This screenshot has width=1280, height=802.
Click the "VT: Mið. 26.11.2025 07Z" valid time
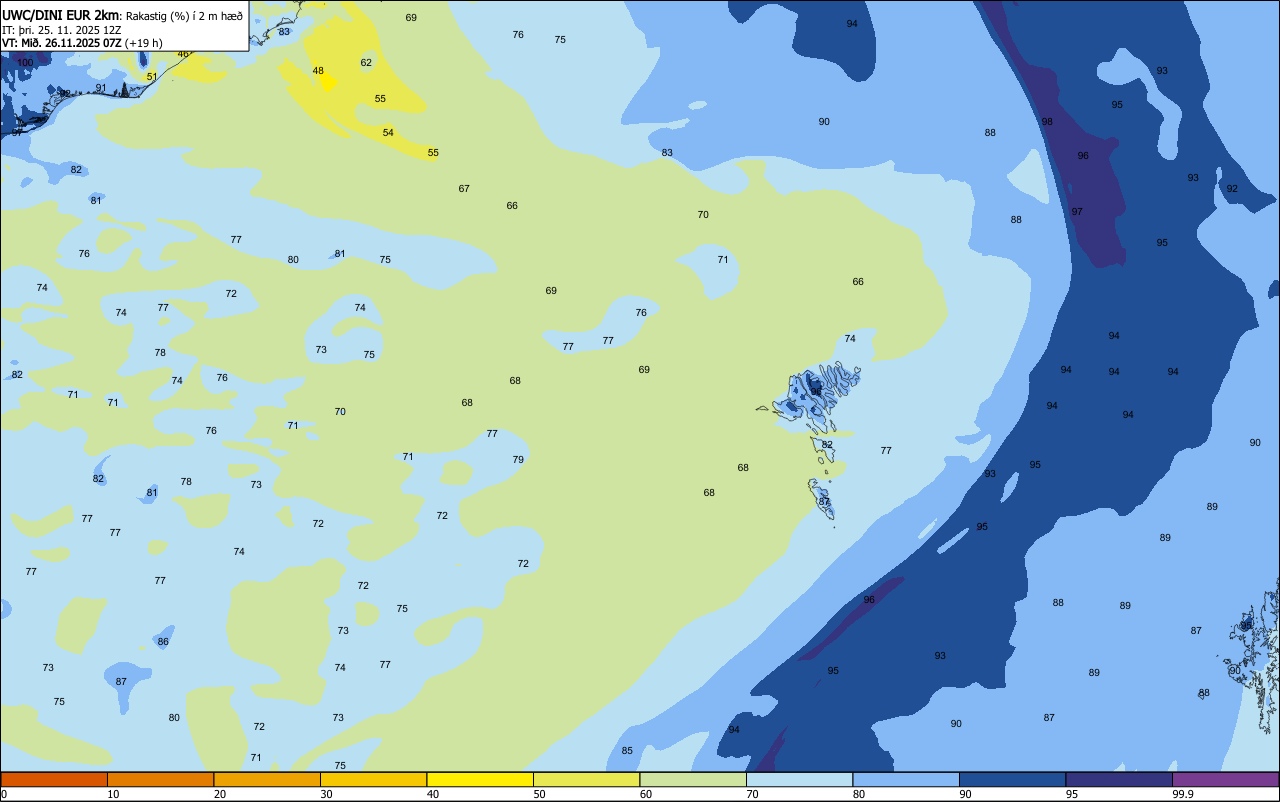click(x=61, y=43)
